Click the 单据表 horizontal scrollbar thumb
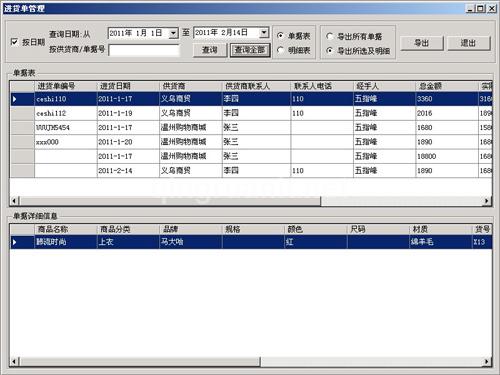500x375 pixels. click(170, 201)
